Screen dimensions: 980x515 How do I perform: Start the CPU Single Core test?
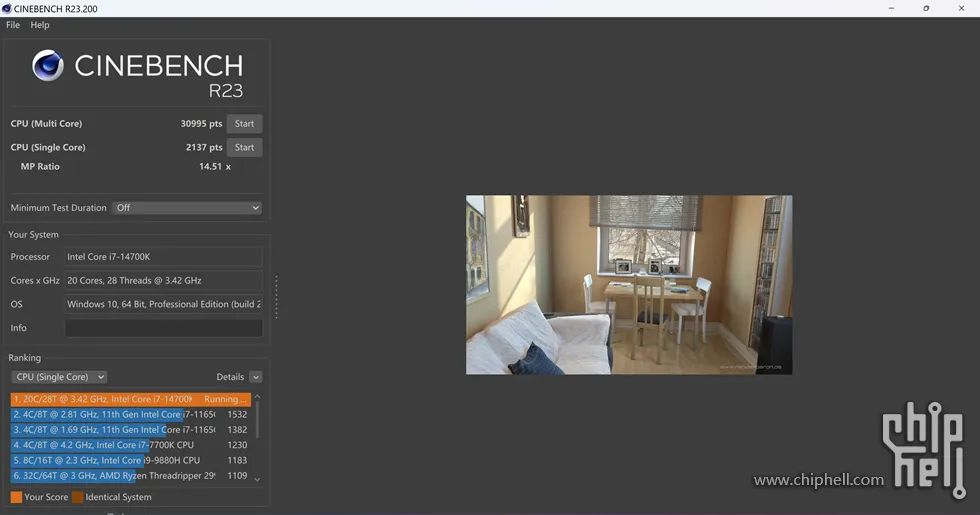click(244, 148)
